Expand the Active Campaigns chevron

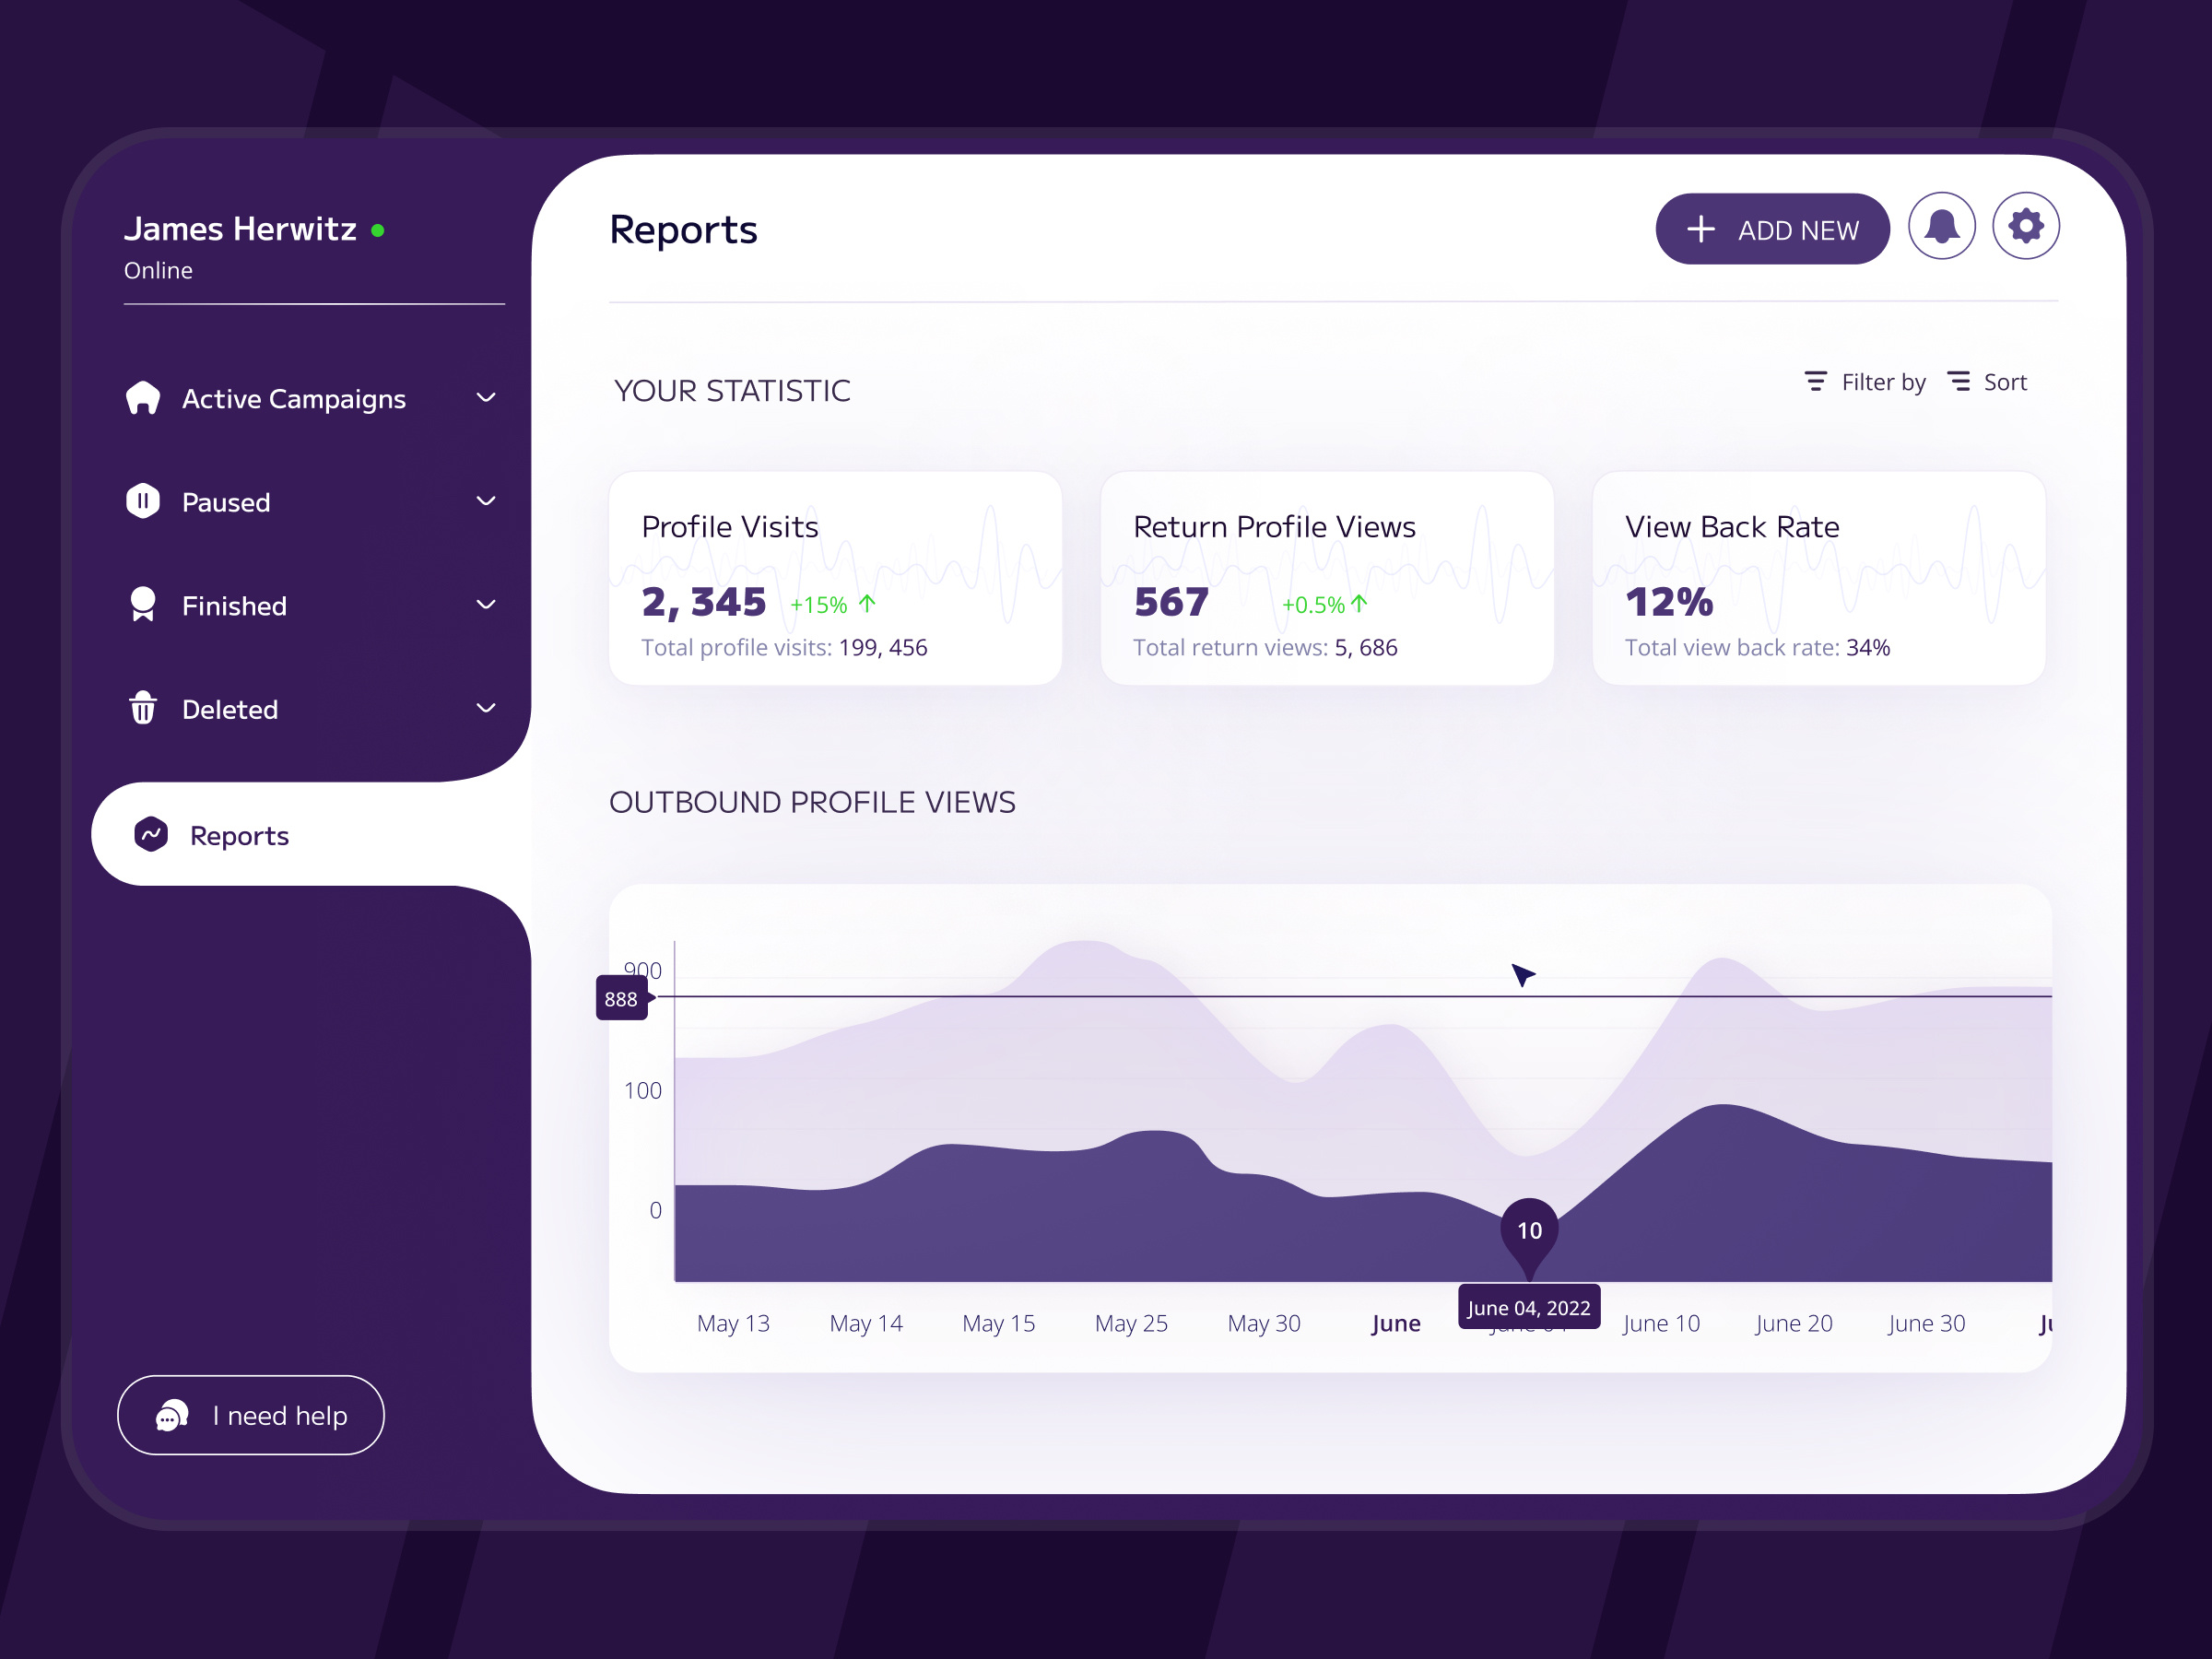point(486,398)
